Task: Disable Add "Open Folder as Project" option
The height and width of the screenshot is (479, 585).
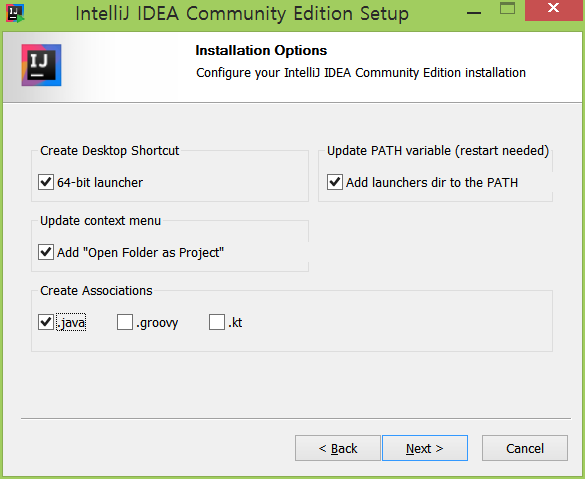Action: pos(46,252)
